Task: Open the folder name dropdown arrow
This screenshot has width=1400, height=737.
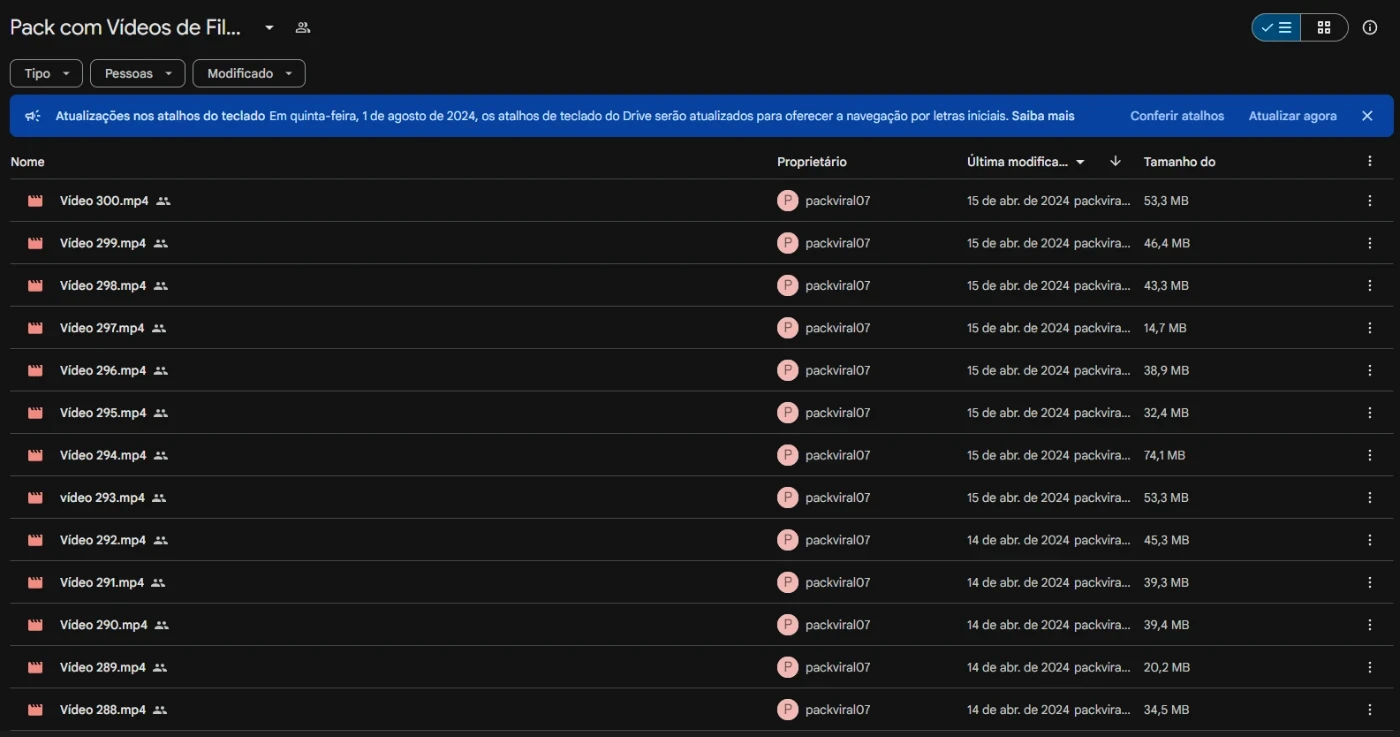Action: pyautogui.click(x=269, y=28)
